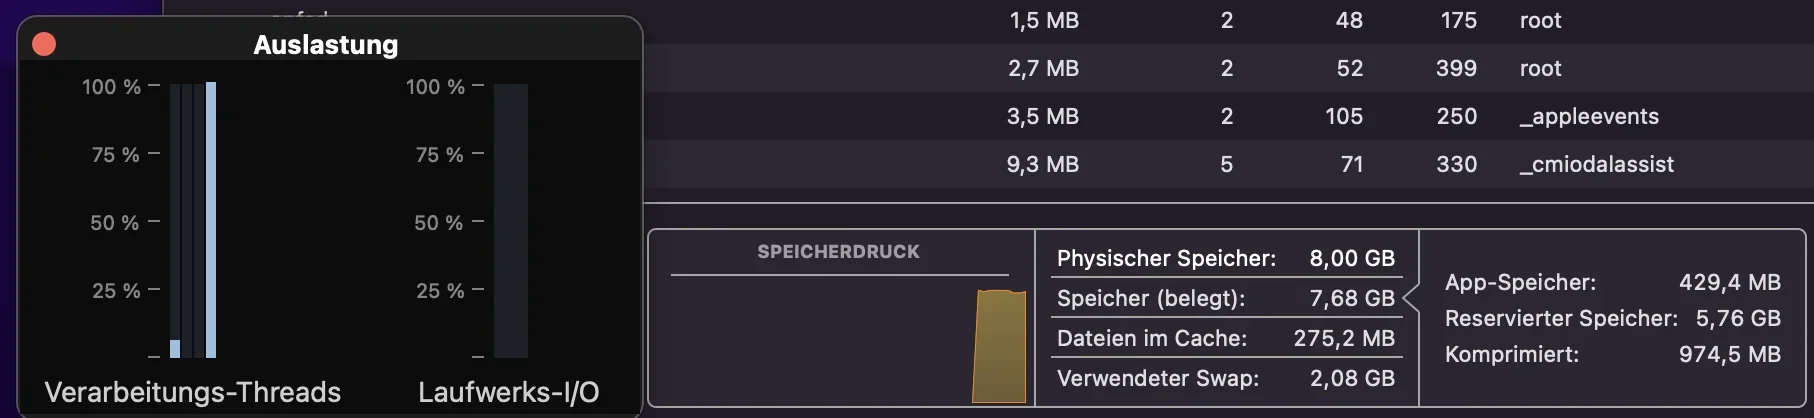Click the orange Speicherdruck graph
This screenshot has width=1814, height=418.
pyautogui.click(x=999, y=346)
